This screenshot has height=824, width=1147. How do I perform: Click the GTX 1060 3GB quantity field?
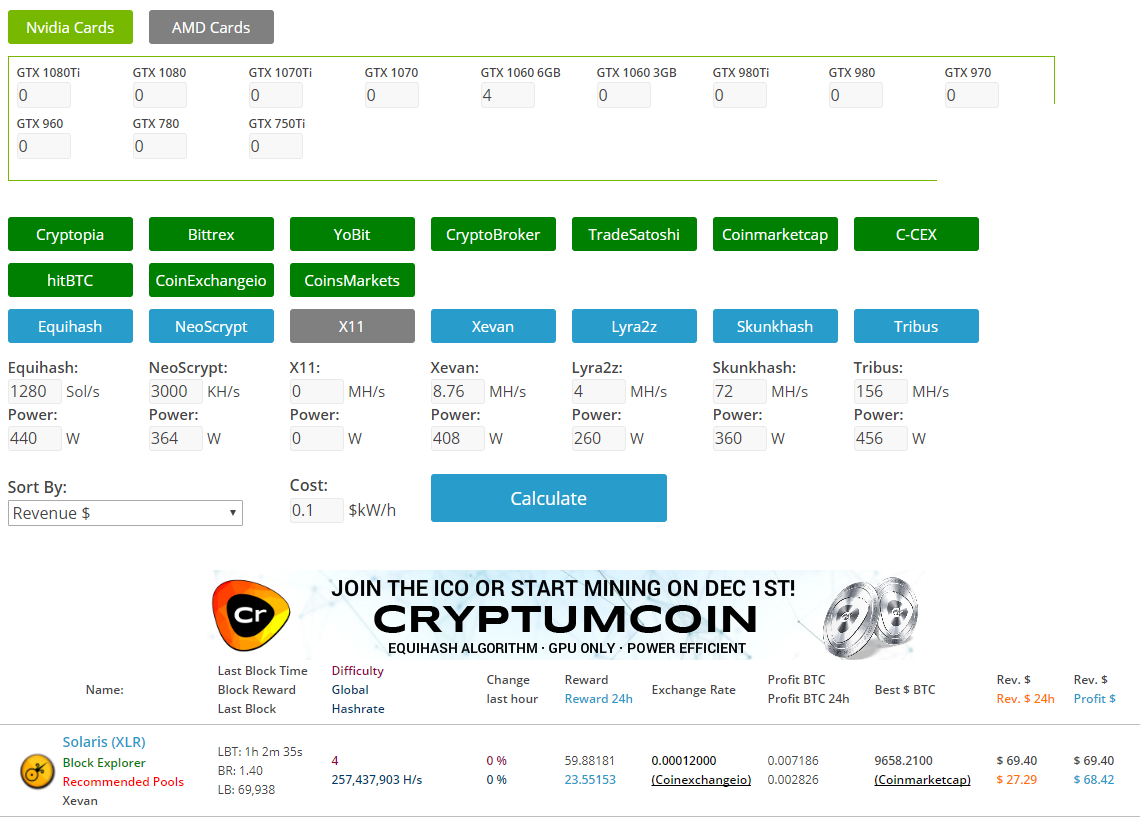point(624,95)
